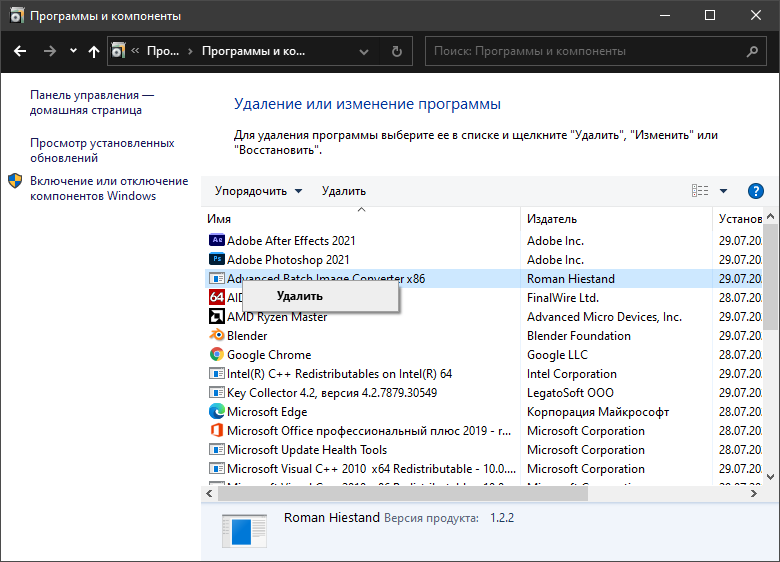Select the Blender program name

[247, 336]
